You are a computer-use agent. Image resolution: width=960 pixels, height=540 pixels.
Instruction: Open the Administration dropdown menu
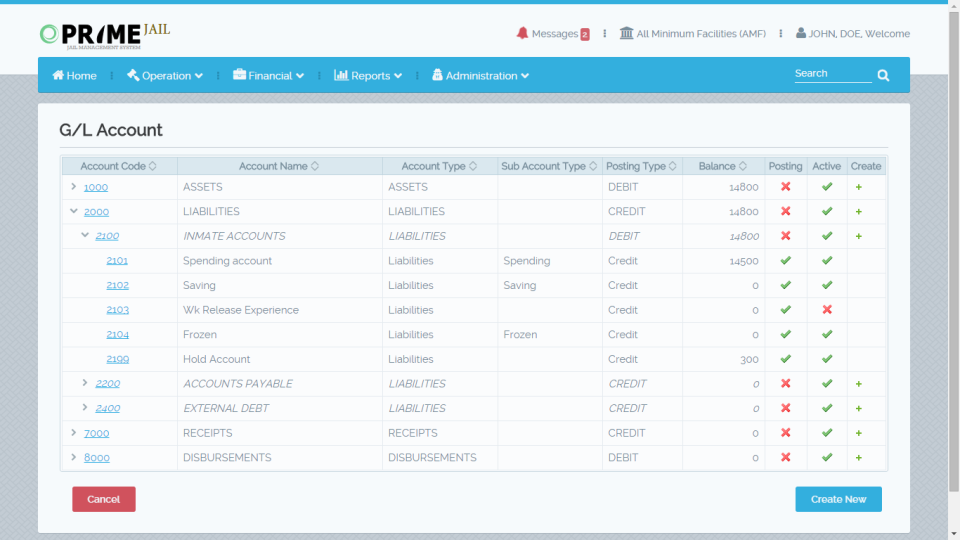point(480,75)
